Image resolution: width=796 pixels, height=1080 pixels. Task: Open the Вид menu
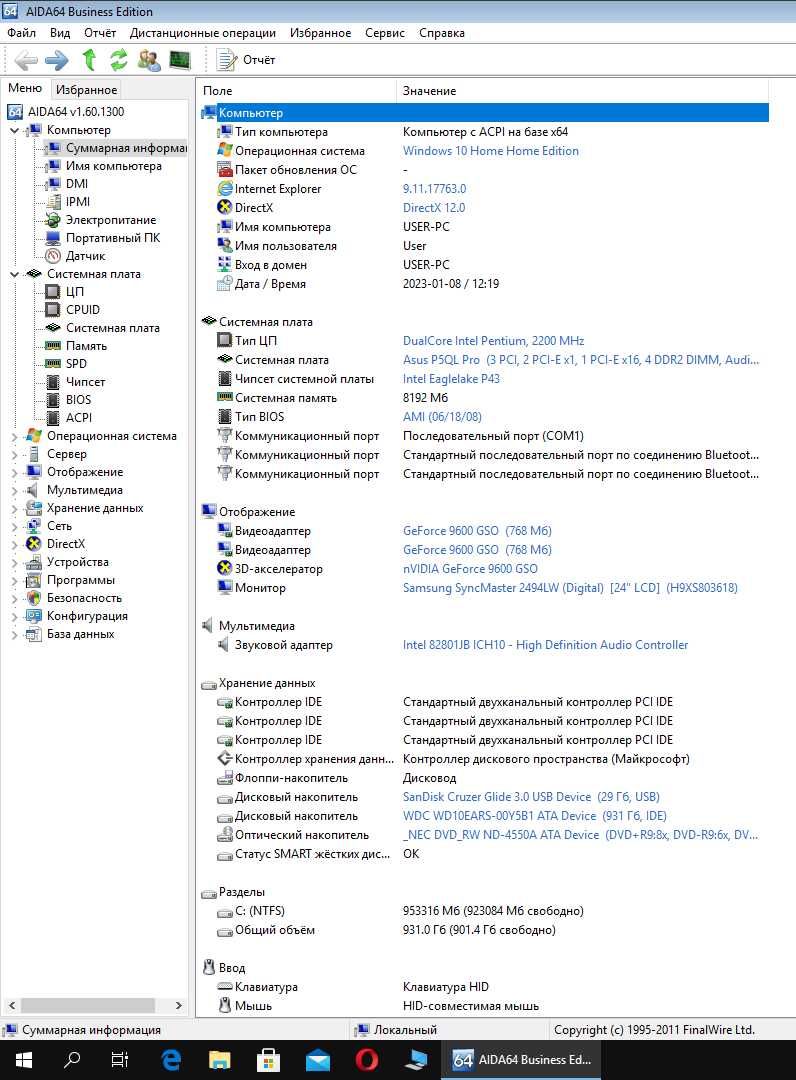(60, 33)
